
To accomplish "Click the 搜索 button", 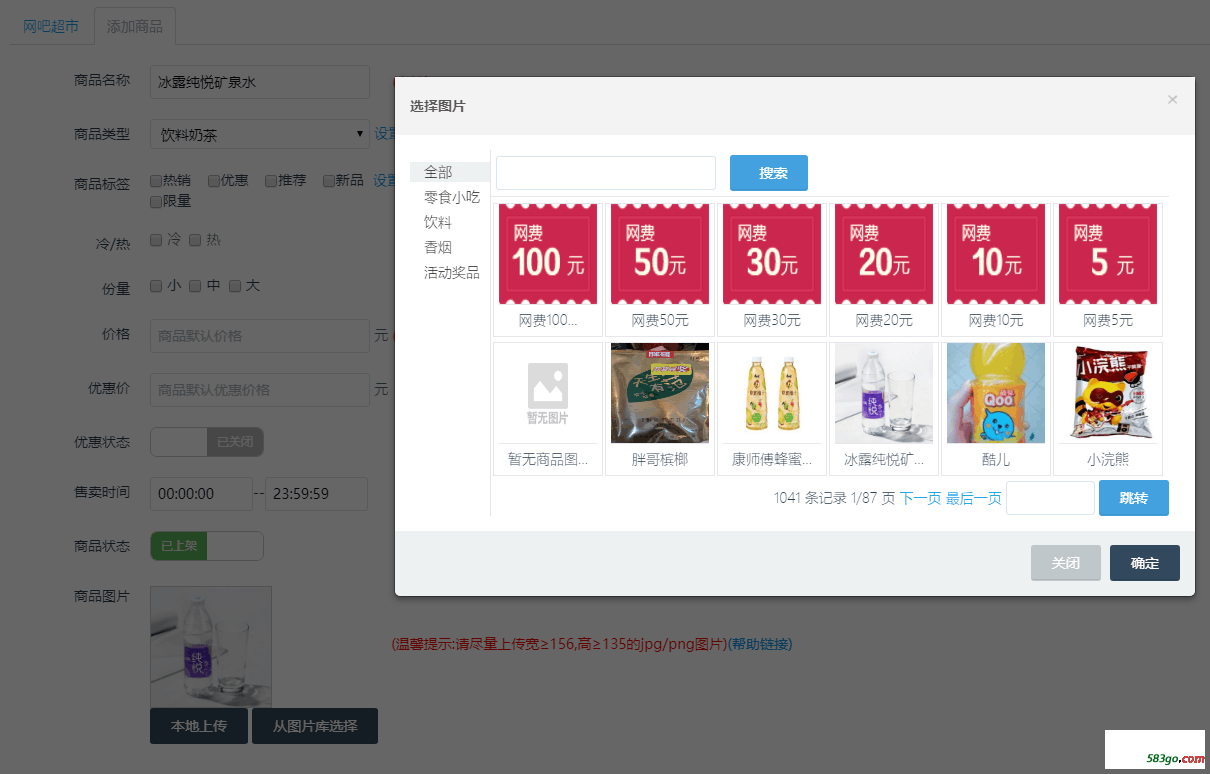I will pyautogui.click(x=768, y=173).
